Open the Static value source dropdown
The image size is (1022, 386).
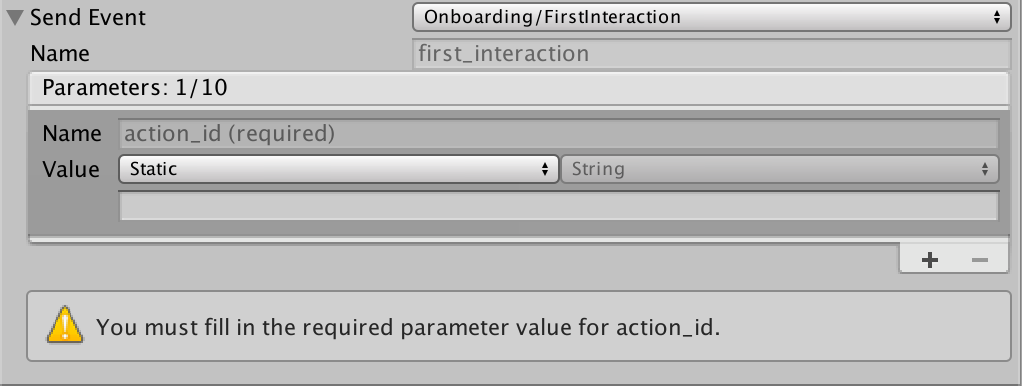point(338,169)
